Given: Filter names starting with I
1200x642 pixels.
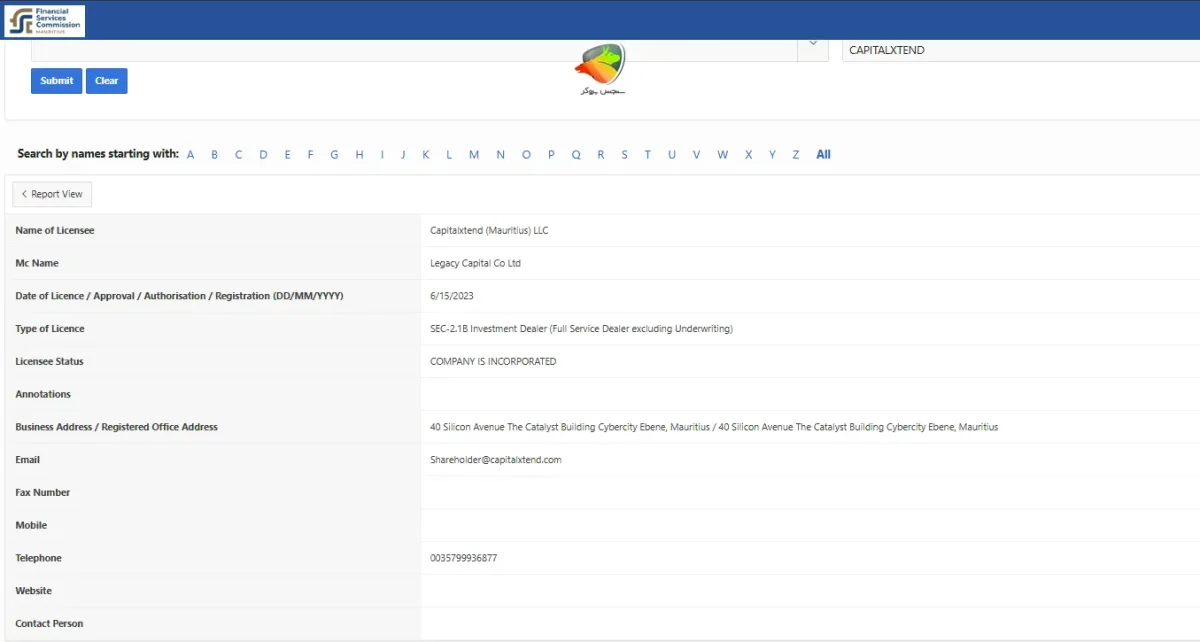Looking at the screenshot, I should tap(382, 154).
